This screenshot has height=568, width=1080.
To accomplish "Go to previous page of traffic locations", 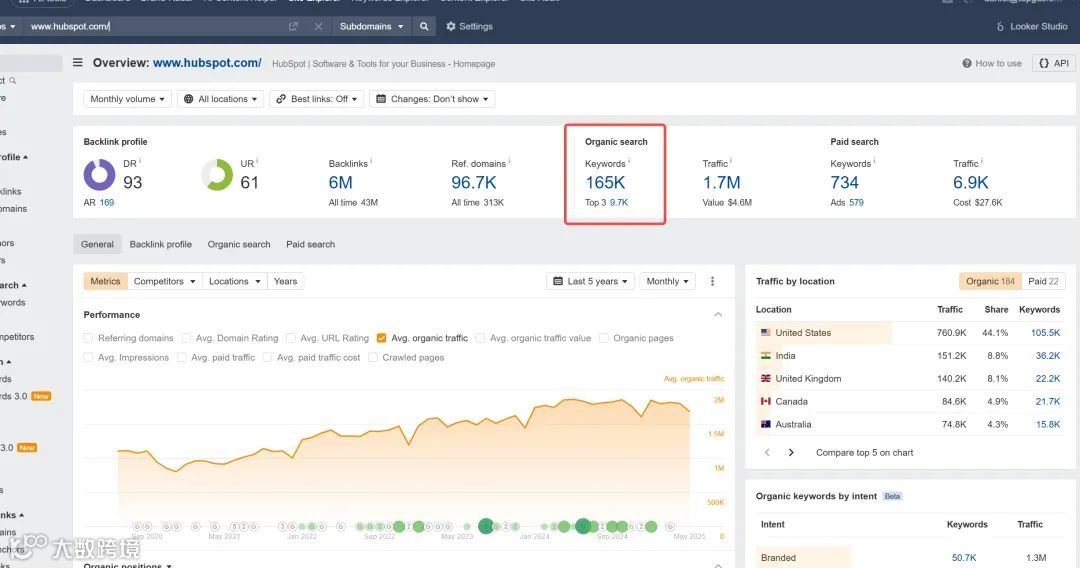I will pos(767,452).
